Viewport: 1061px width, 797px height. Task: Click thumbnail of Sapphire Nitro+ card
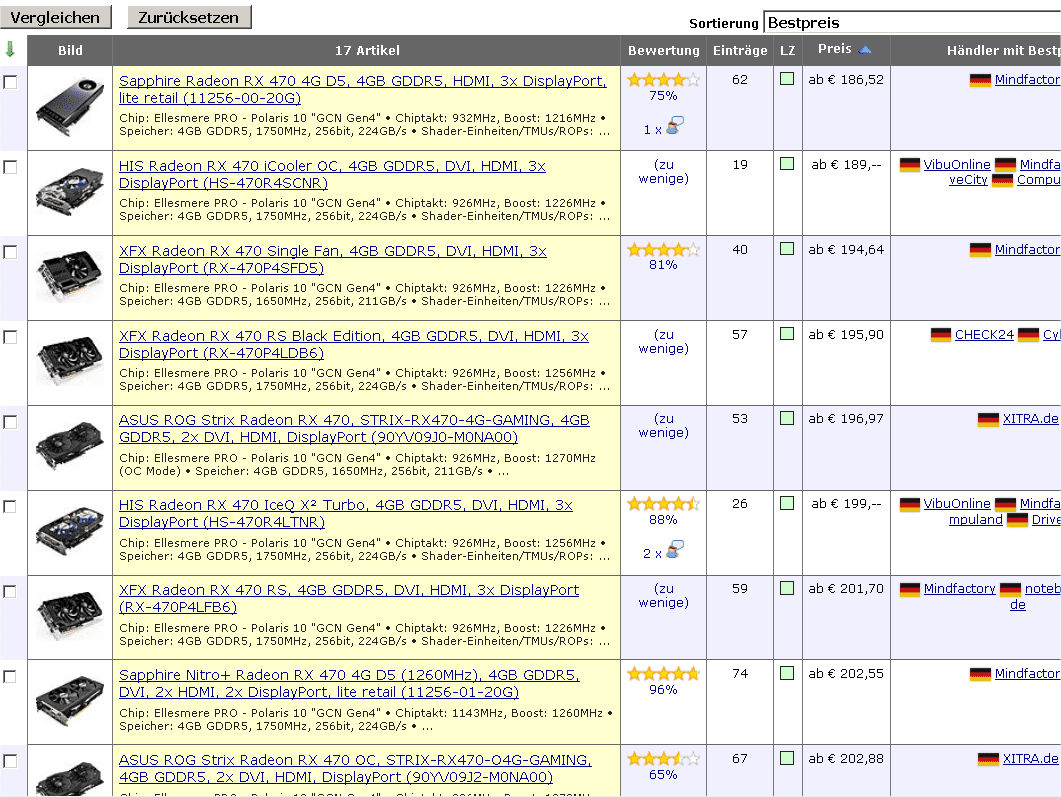[x=70, y=702]
